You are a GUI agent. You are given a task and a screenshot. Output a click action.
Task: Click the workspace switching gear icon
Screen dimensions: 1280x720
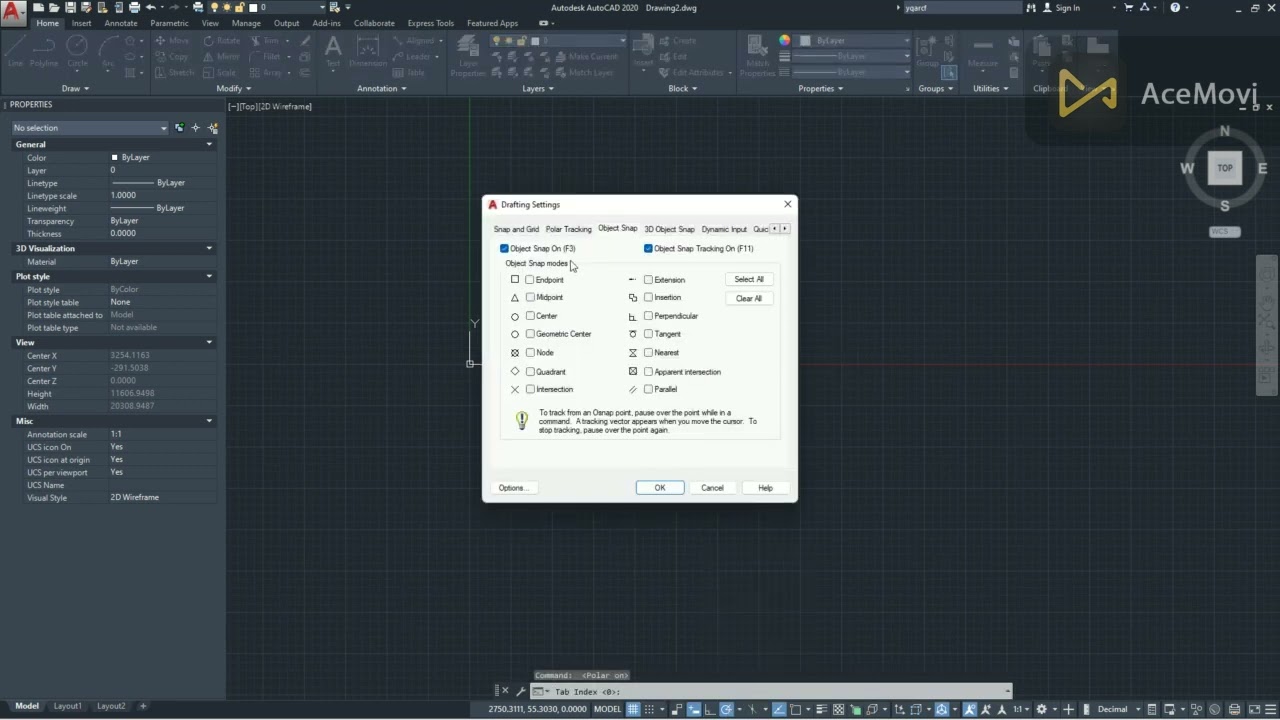point(1042,709)
